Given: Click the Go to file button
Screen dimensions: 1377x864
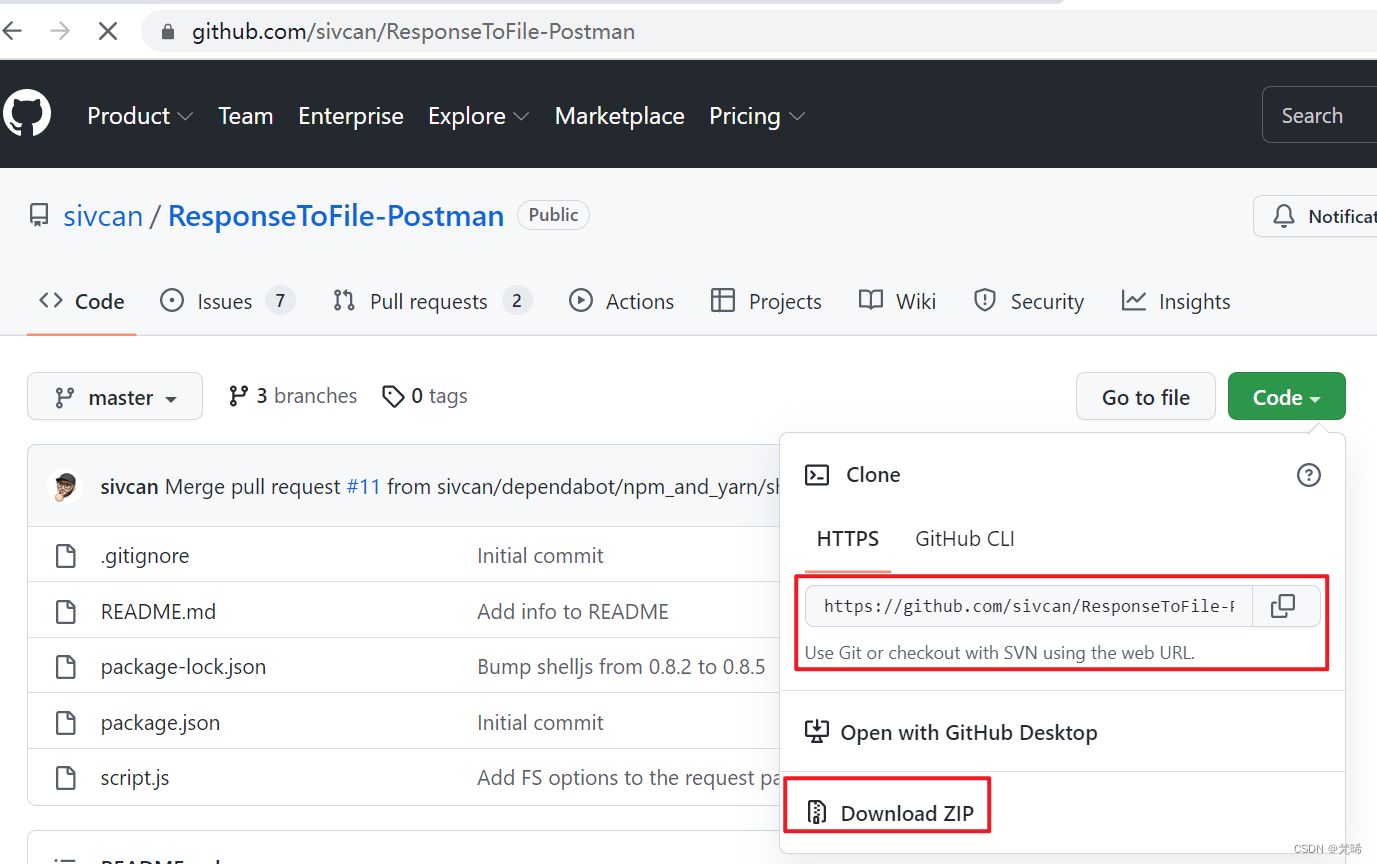Looking at the screenshot, I should pos(1146,397).
